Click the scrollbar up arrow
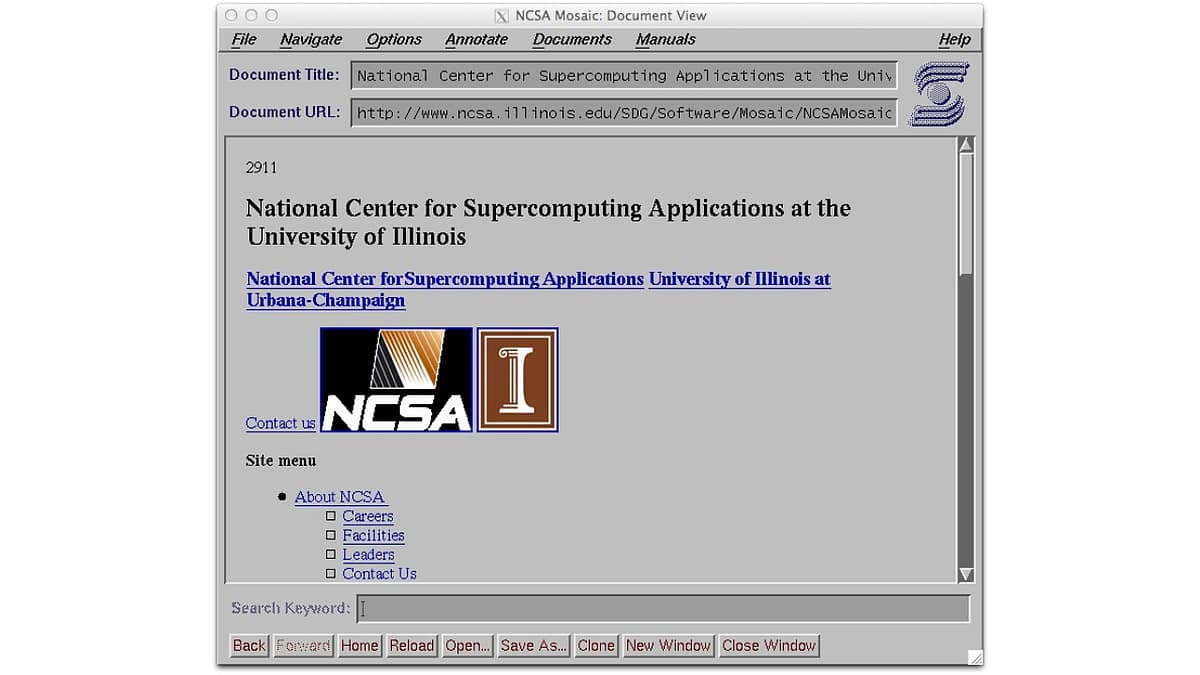The image size is (1200, 675). pyautogui.click(x=966, y=145)
